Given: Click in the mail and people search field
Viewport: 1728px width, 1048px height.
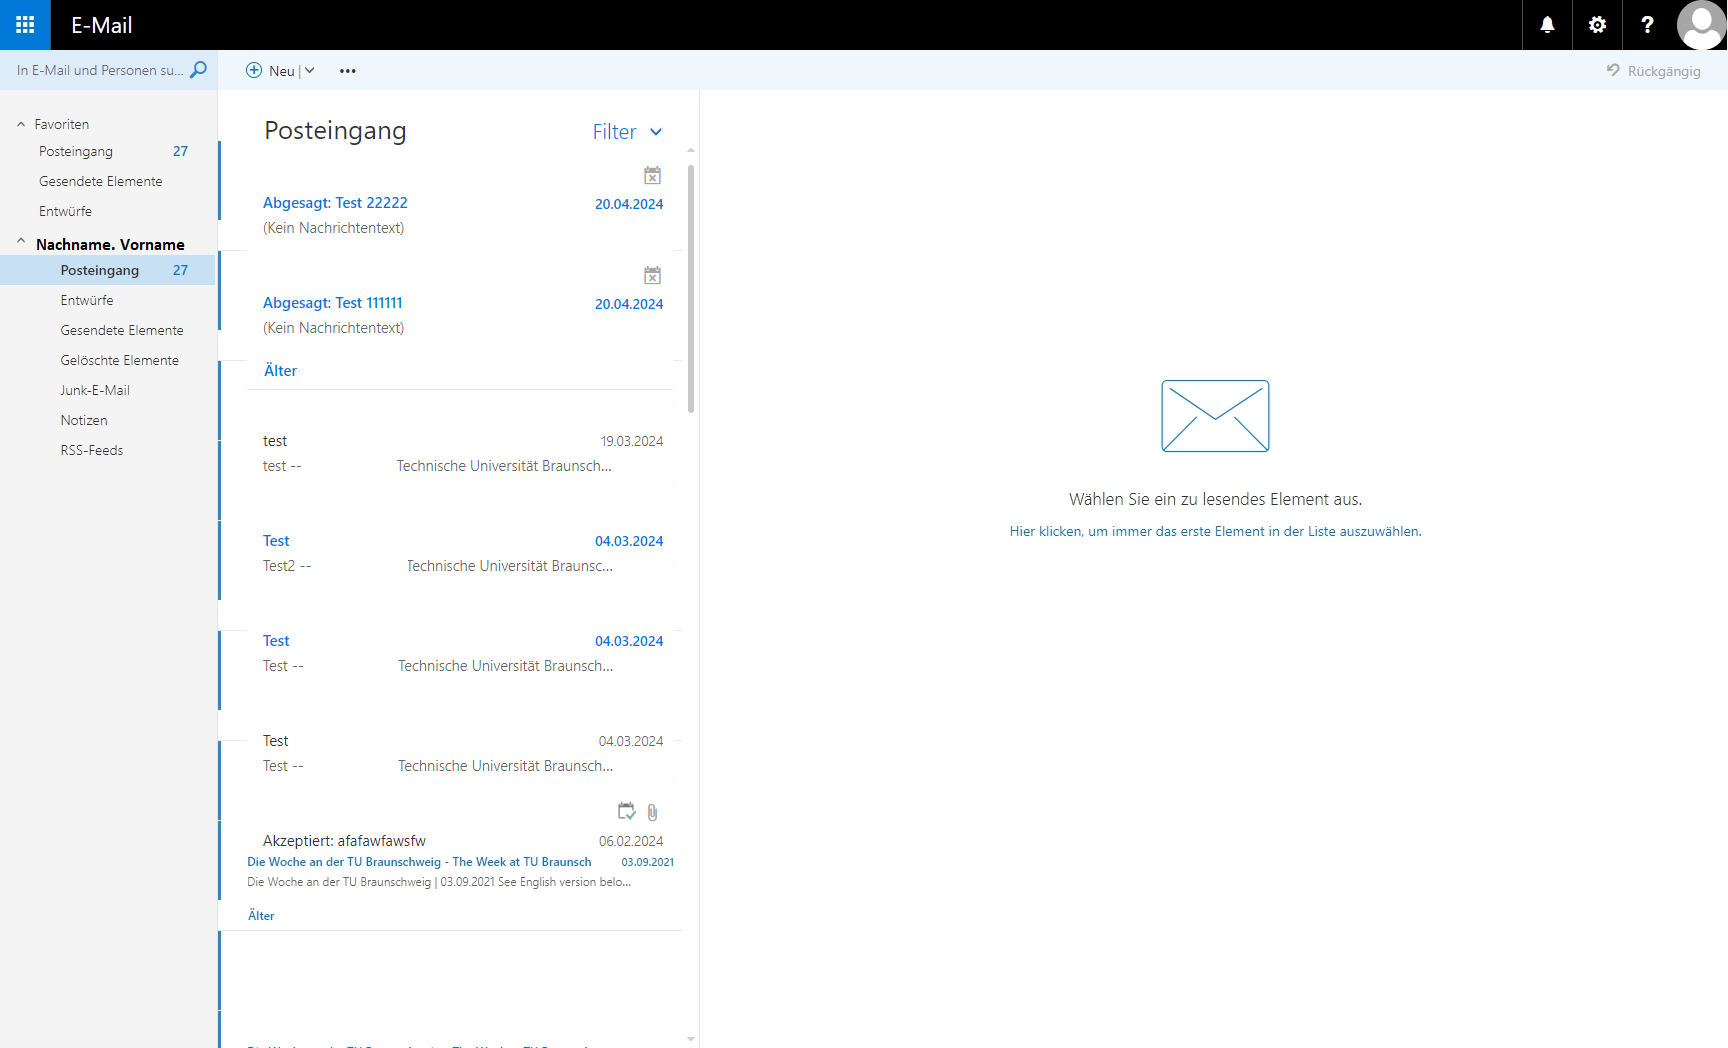Looking at the screenshot, I should click(99, 70).
